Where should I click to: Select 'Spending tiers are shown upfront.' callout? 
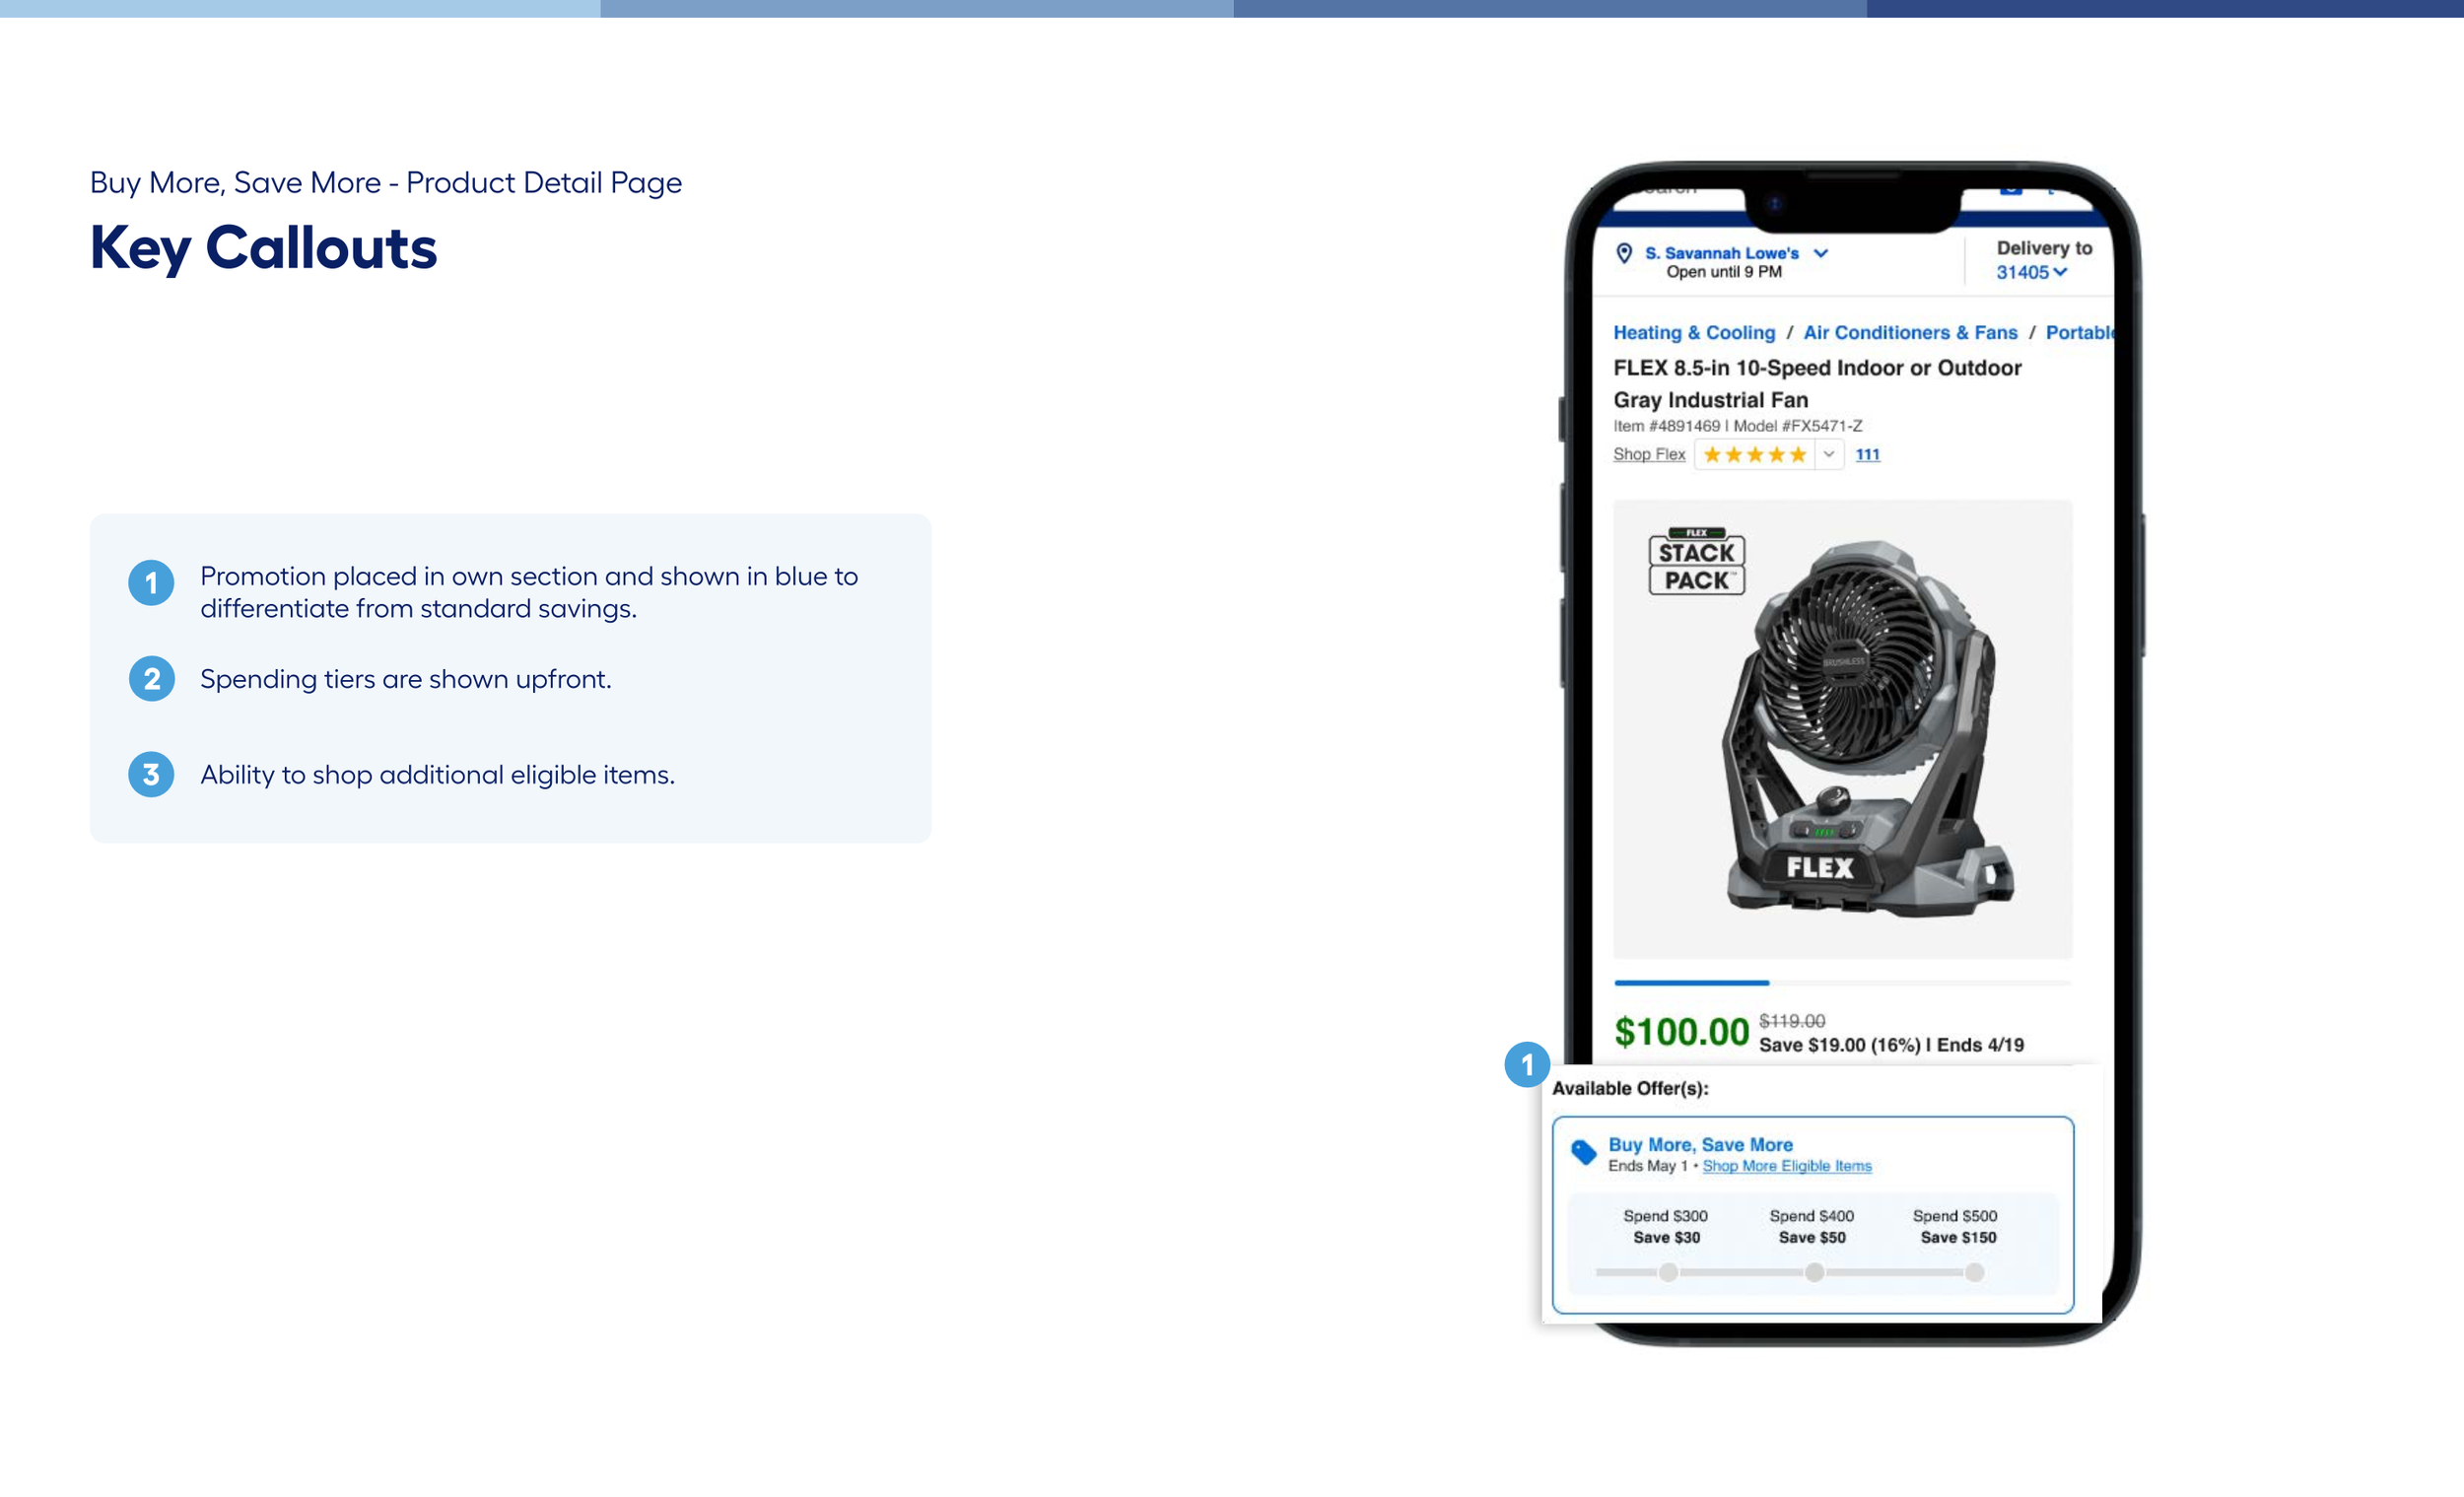point(406,679)
